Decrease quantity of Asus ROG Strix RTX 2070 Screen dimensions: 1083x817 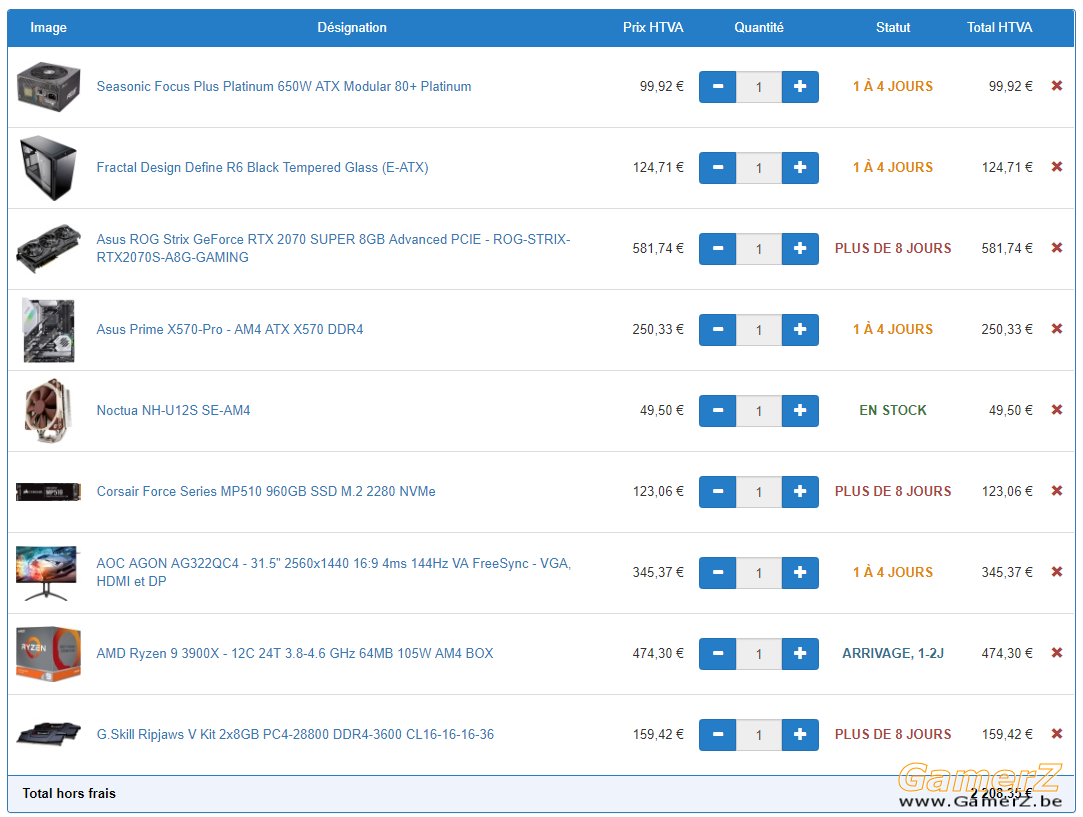pos(718,249)
